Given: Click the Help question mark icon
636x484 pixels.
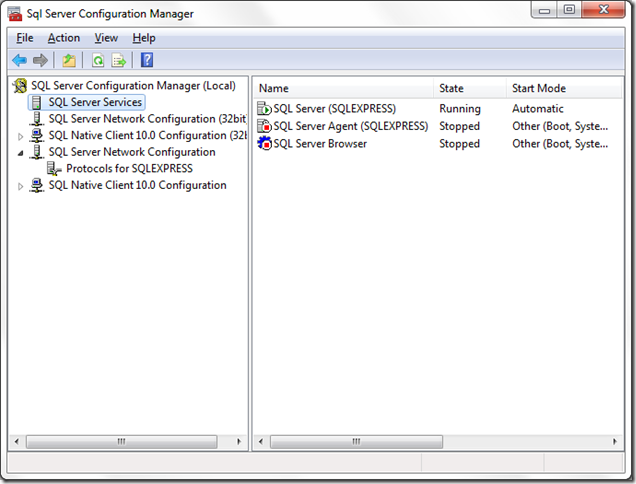Looking at the screenshot, I should [x=147, y=60].
